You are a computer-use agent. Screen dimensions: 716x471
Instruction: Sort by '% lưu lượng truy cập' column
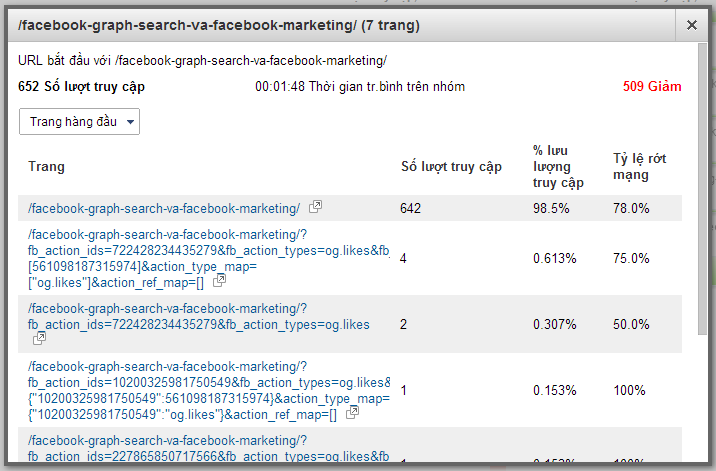(x=558, y=167)
